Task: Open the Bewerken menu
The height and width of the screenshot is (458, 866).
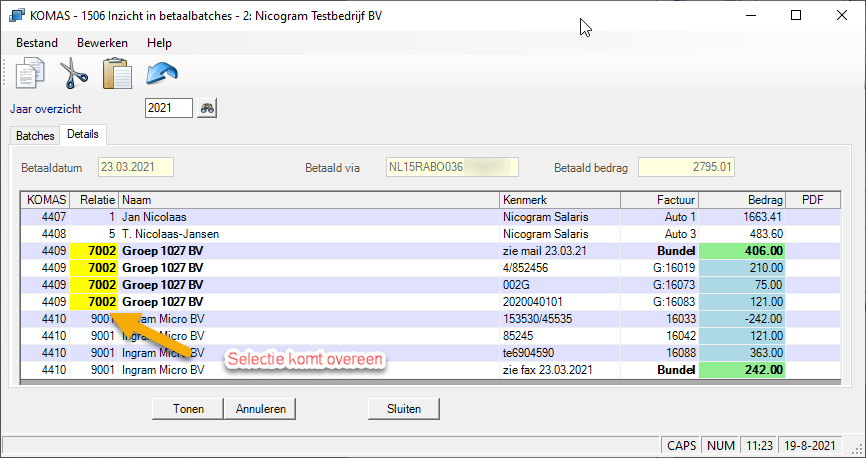Action: pos(102,43)
